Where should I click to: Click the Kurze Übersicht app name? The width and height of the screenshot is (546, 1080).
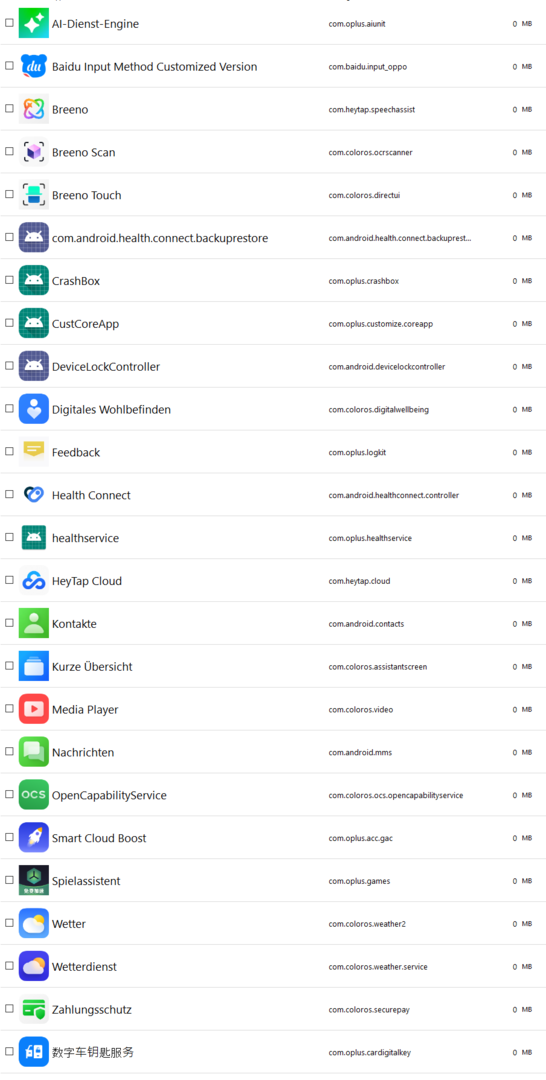tap(92, 667)
